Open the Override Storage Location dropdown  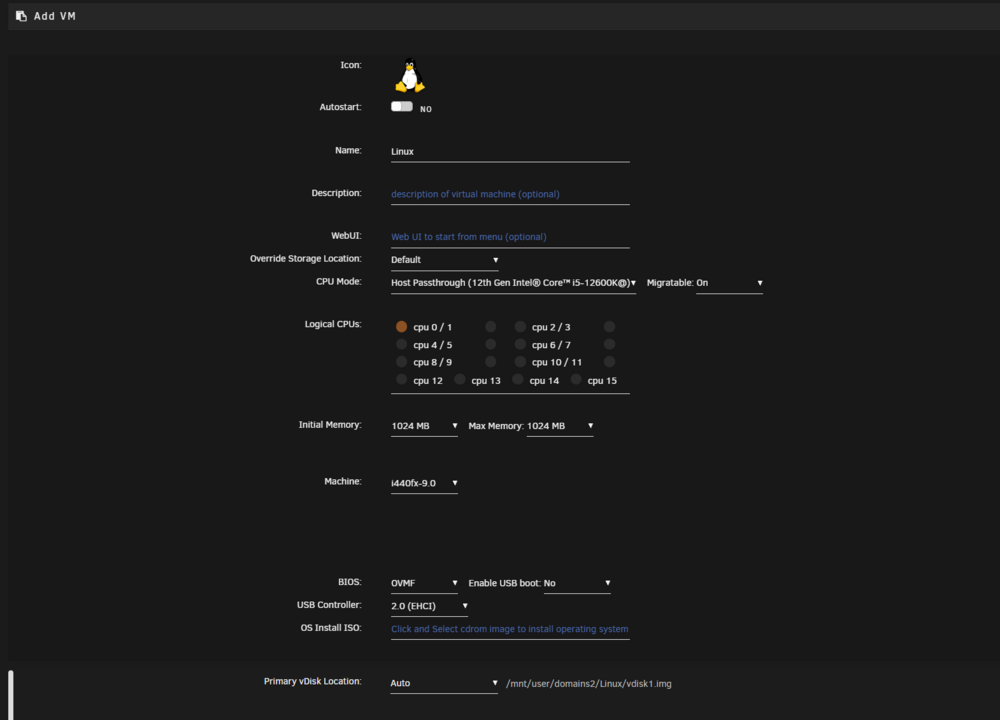445,260
